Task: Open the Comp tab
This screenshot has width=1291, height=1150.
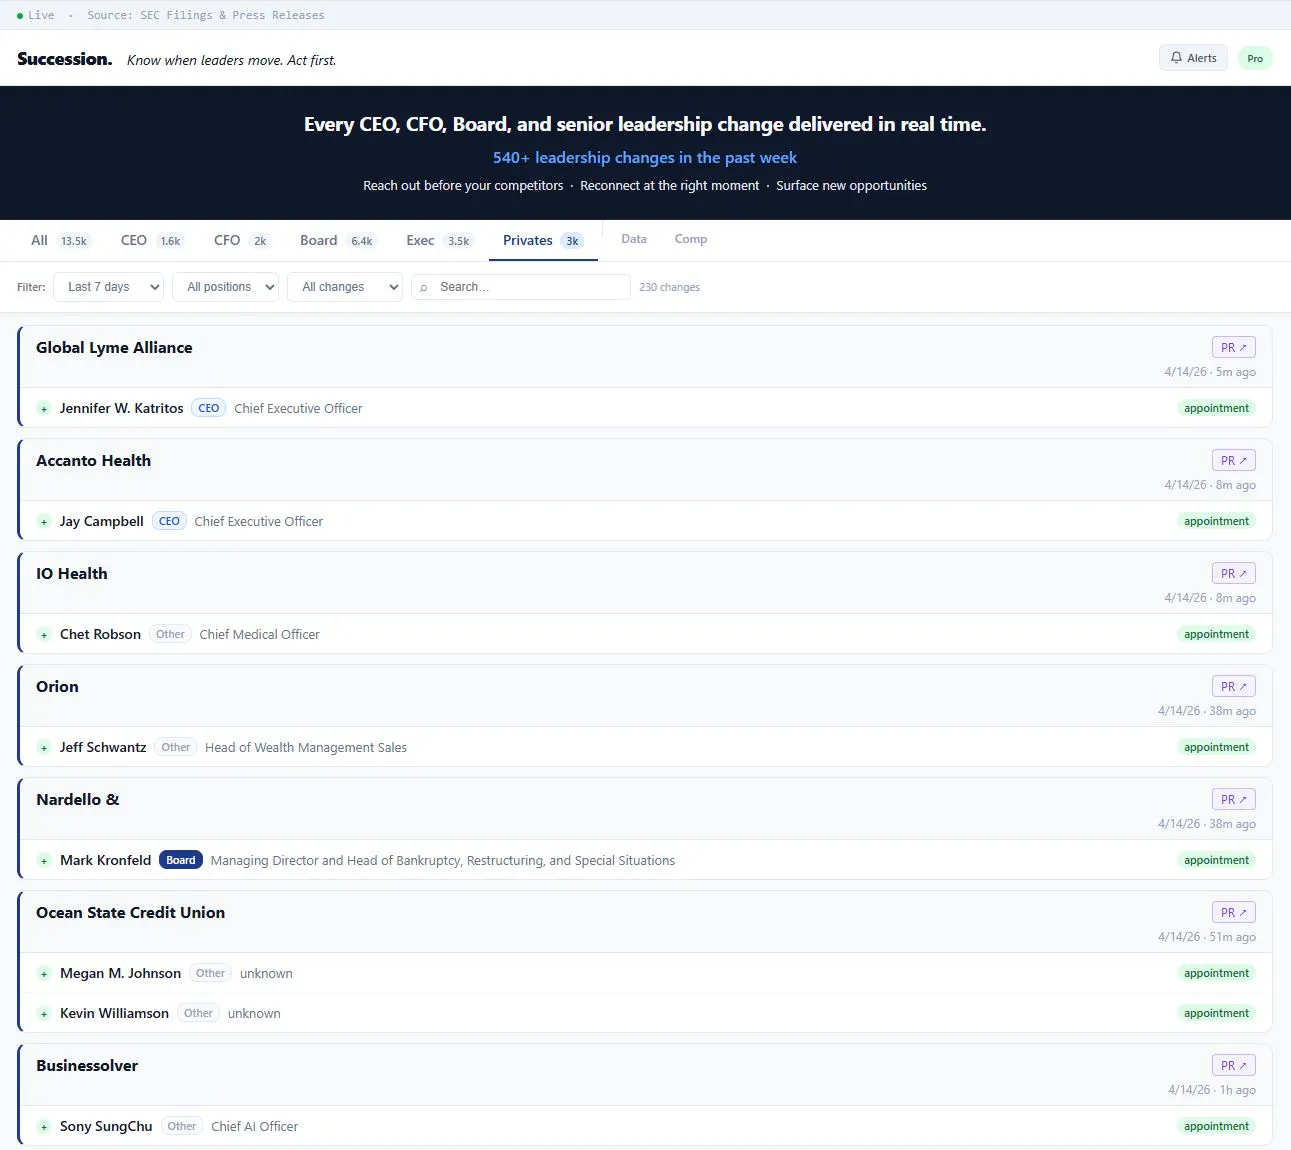Action: click(691, 239)
